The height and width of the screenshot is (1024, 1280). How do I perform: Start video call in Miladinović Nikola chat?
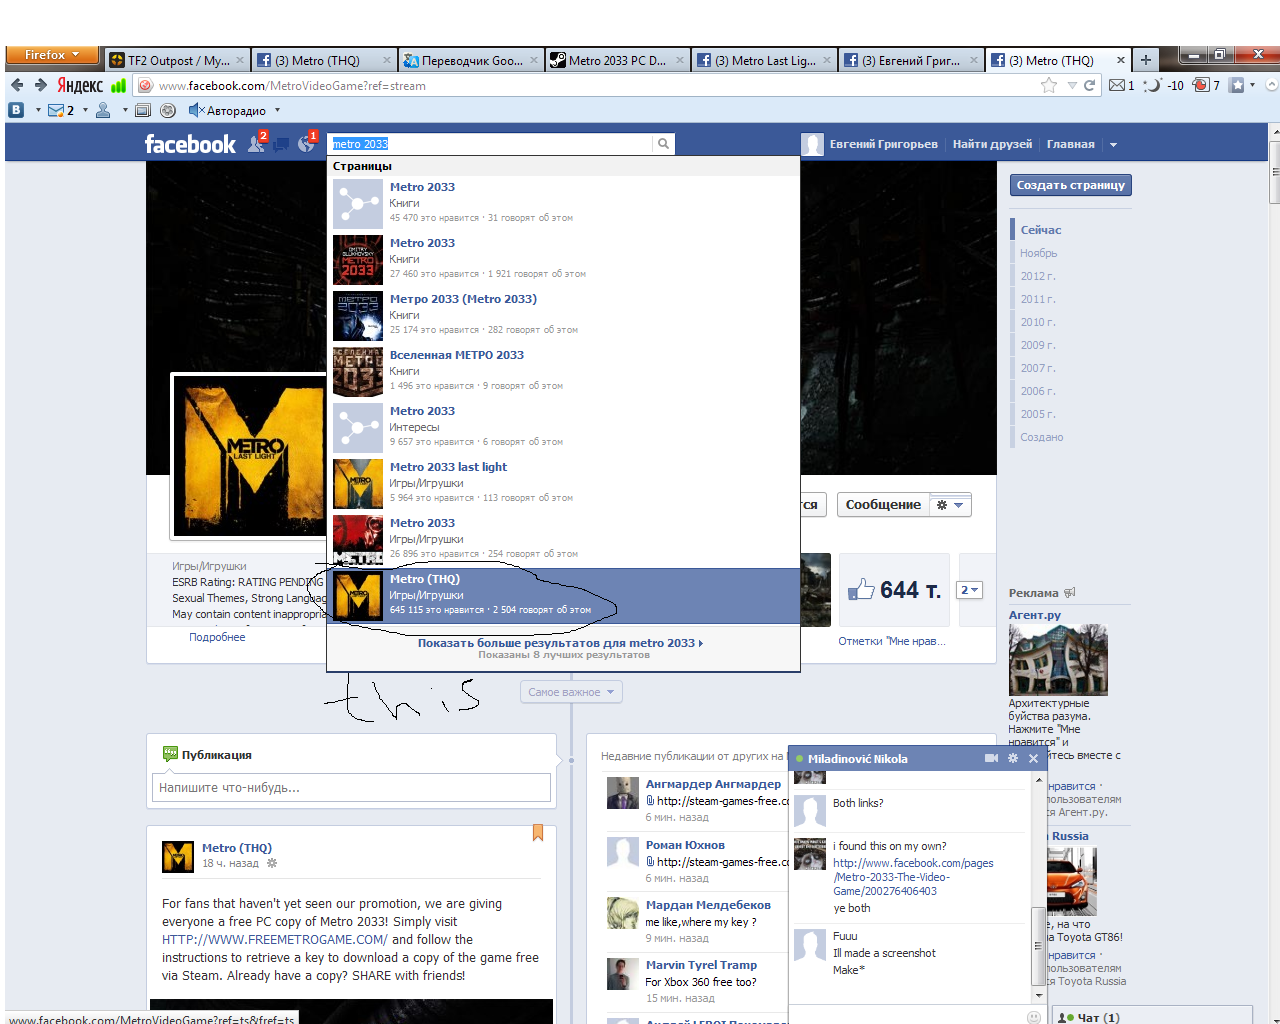coord(991,758)
